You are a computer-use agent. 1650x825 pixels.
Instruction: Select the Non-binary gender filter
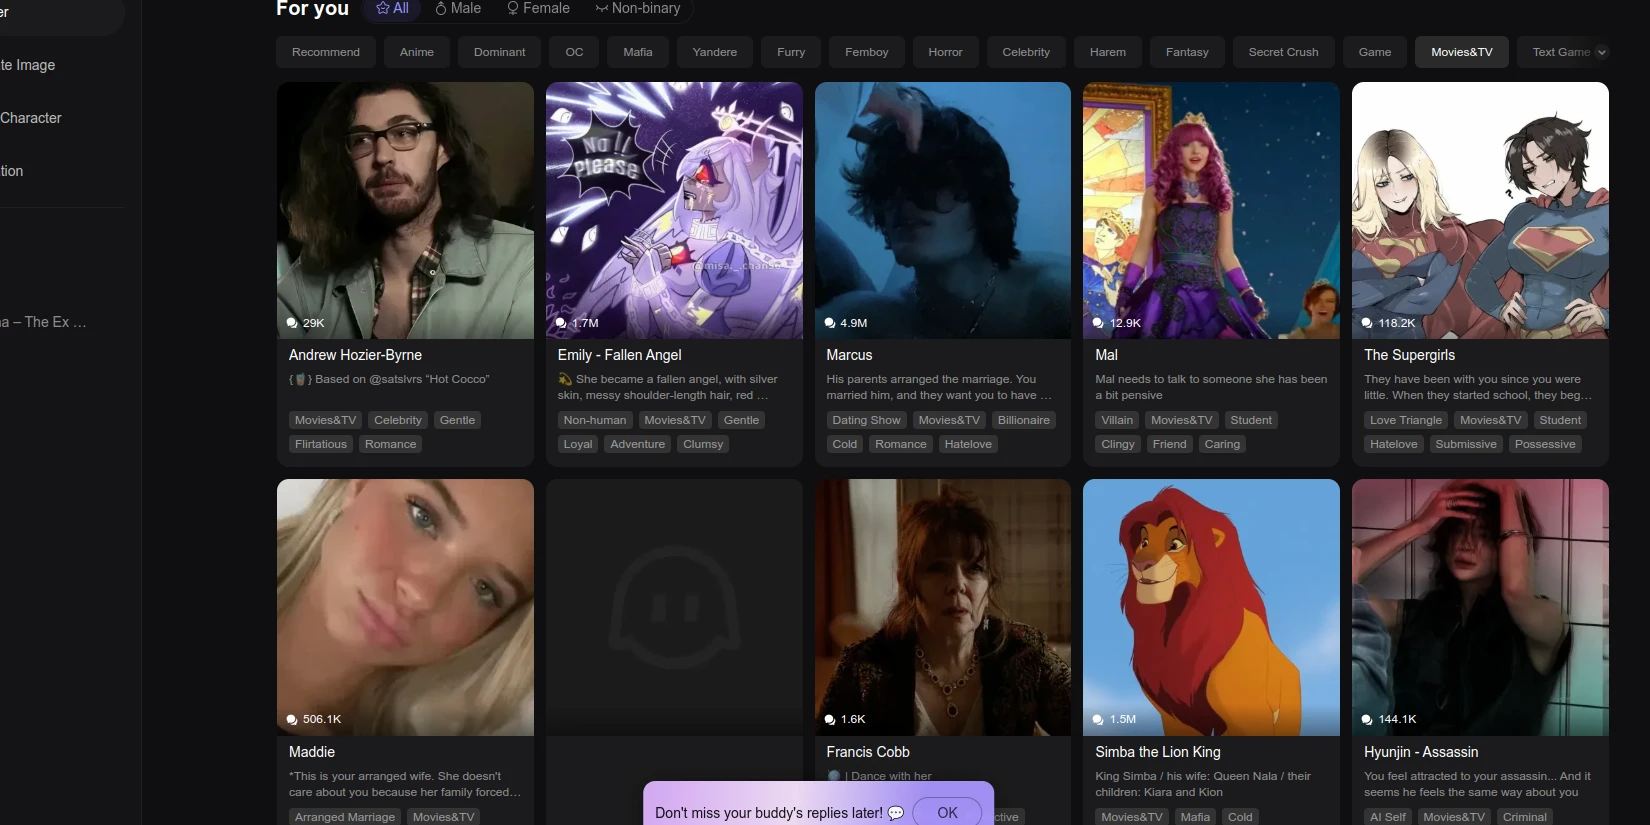click(637, 8)
